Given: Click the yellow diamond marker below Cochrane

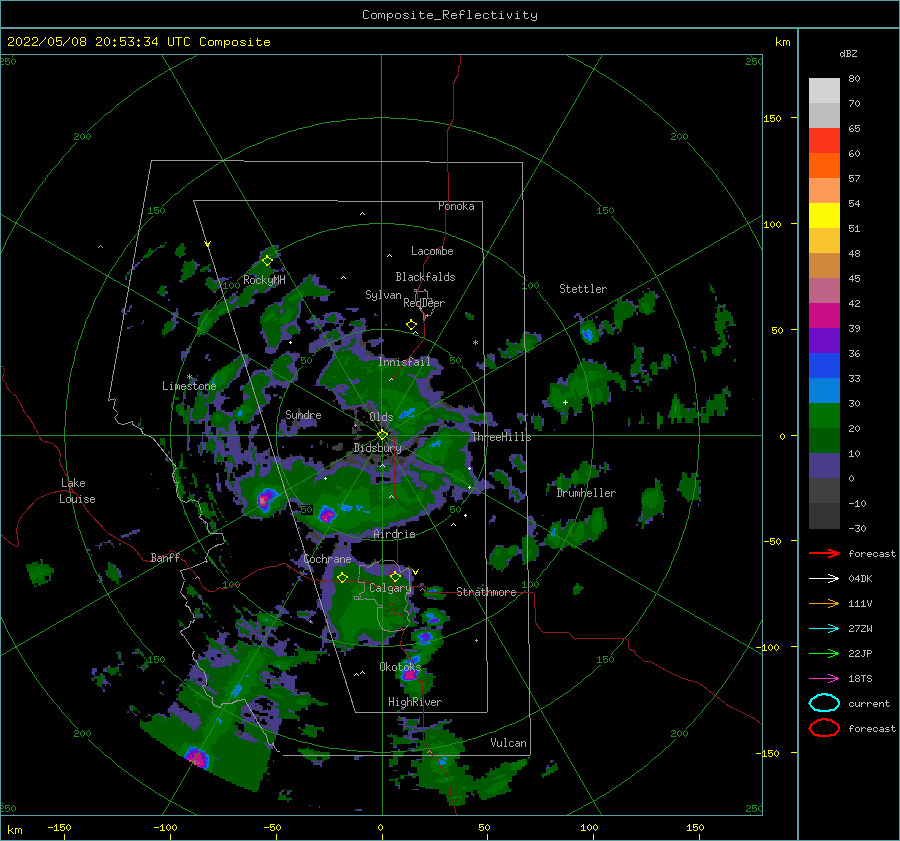Looking at the screenshot, I should coord(342,577).
